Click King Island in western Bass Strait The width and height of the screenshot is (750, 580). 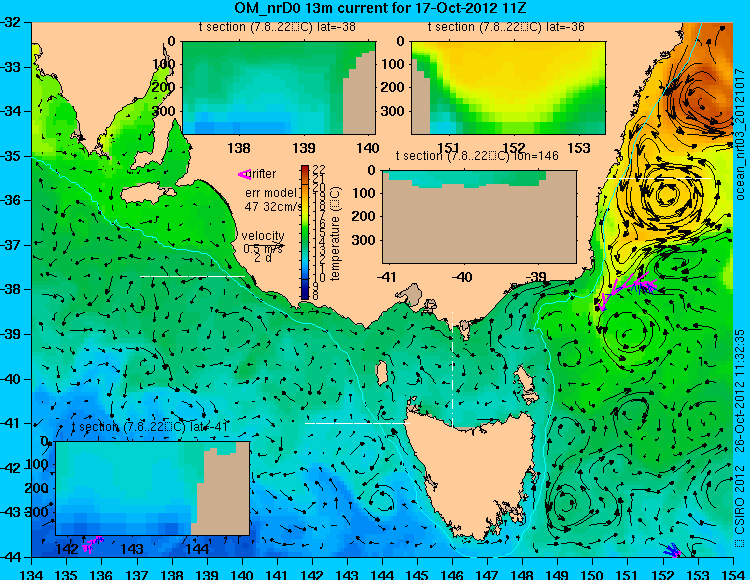point(382,372)
